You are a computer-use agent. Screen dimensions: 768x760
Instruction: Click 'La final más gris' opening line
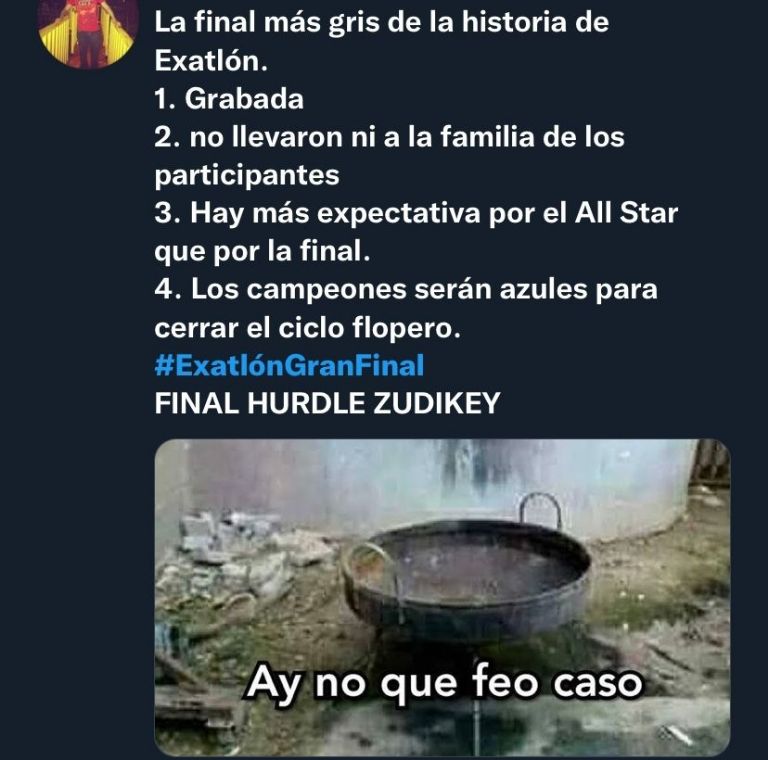(x=382, y=23)
